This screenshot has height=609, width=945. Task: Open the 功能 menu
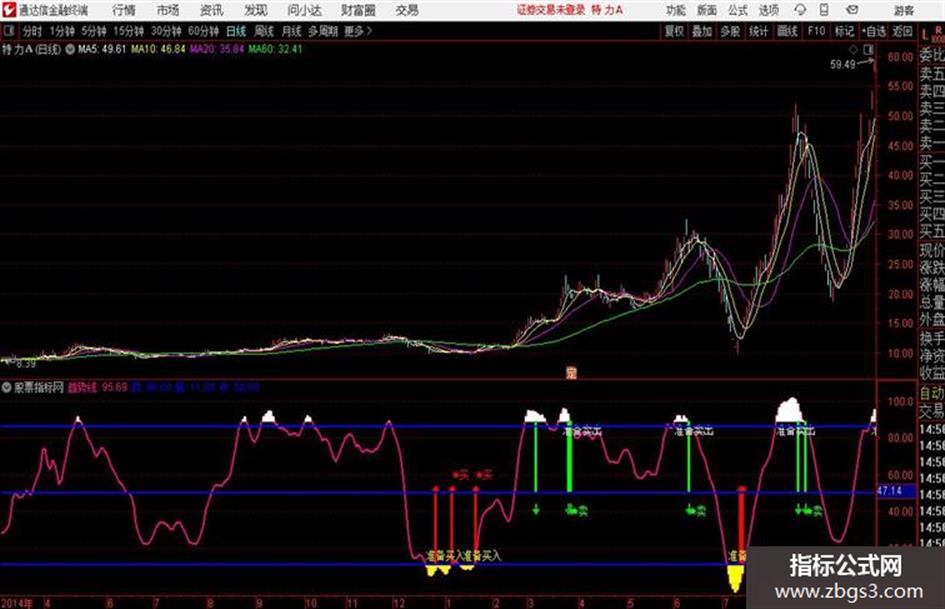click(x=676, y=10)
